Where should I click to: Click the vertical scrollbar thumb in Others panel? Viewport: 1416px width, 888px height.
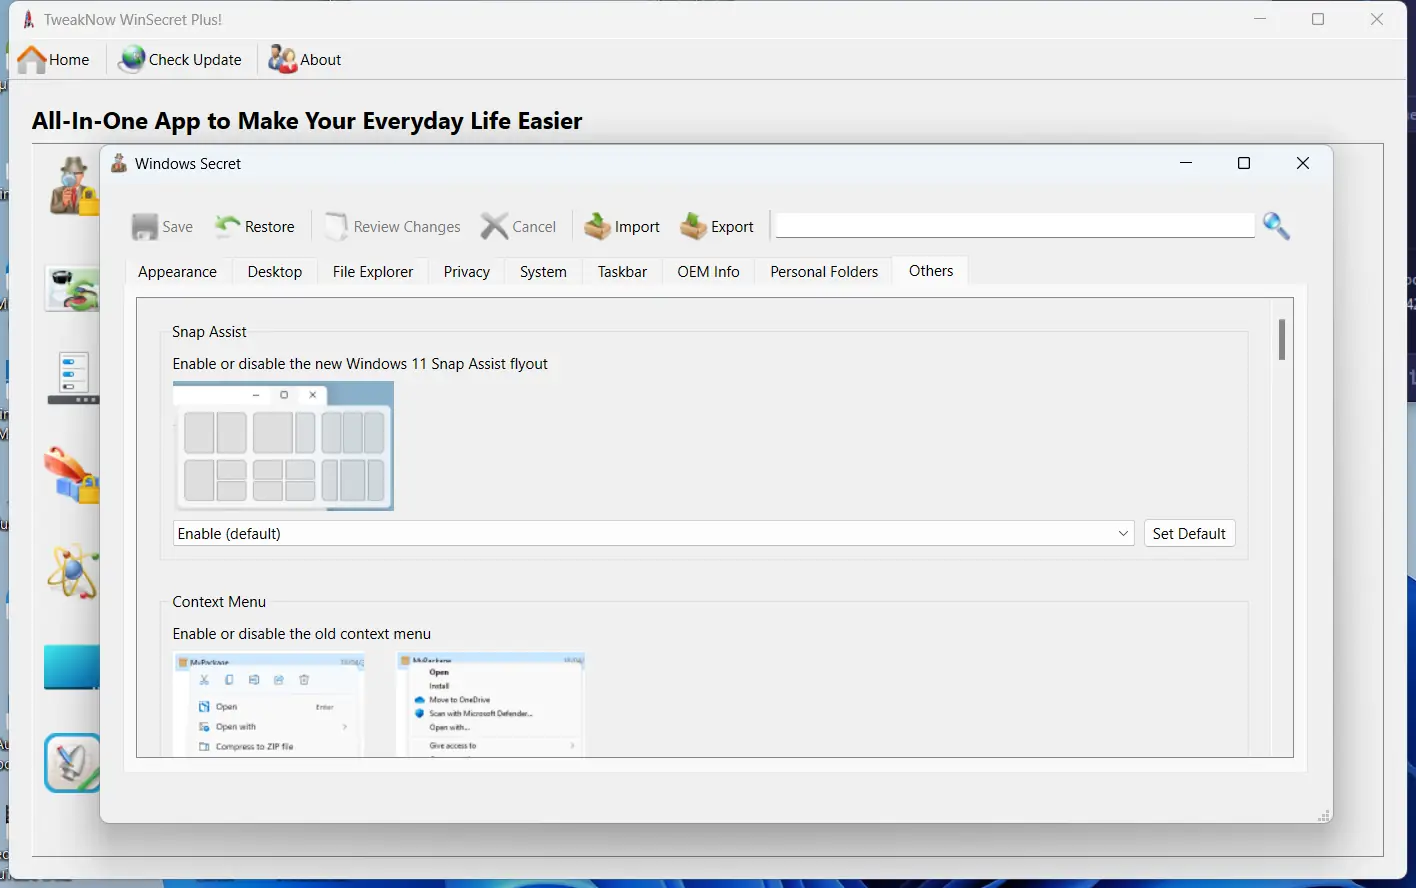pyautogui.click(x=1282, y=339)
